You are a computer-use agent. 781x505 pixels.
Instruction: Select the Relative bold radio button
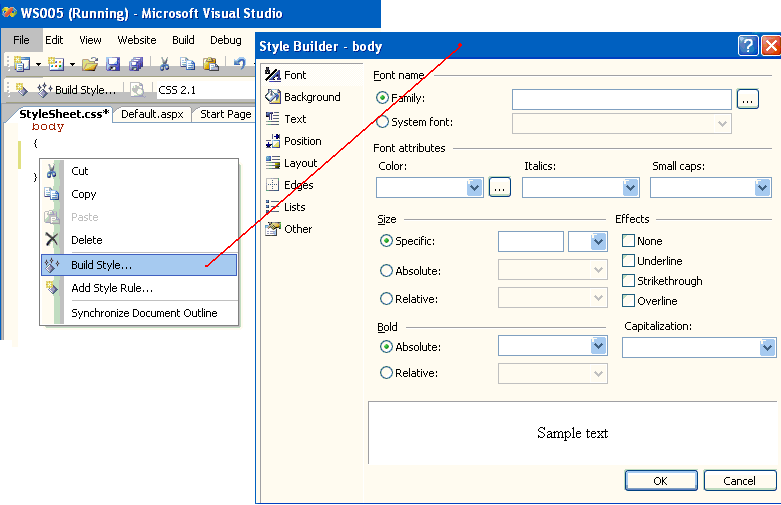coord(386,373)
